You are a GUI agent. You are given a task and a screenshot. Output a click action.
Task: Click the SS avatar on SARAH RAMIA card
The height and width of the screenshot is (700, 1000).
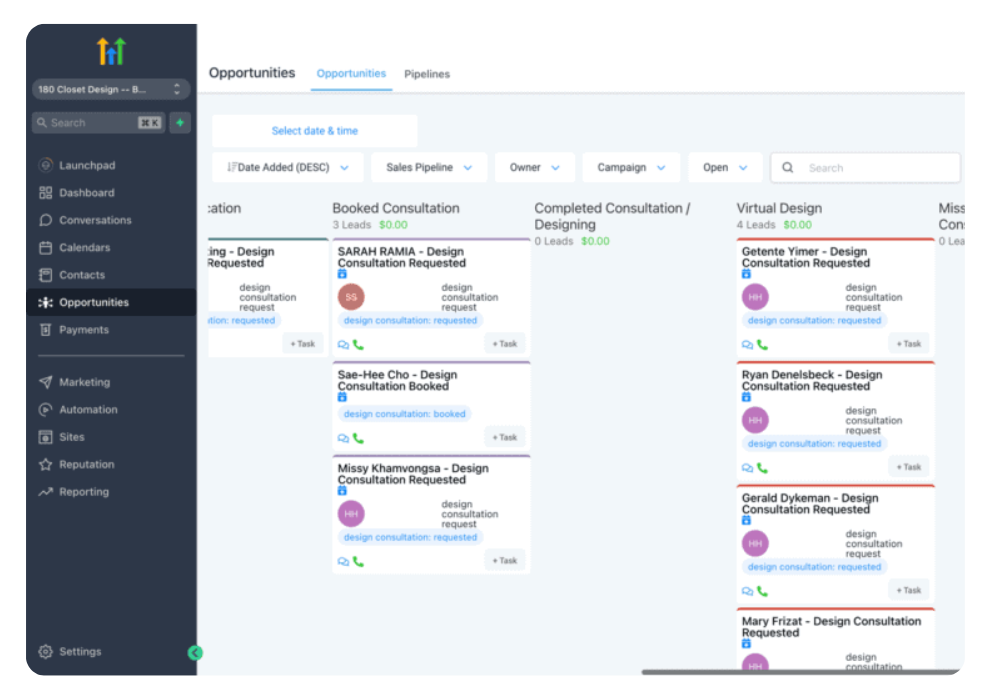[x=351, y=297]
